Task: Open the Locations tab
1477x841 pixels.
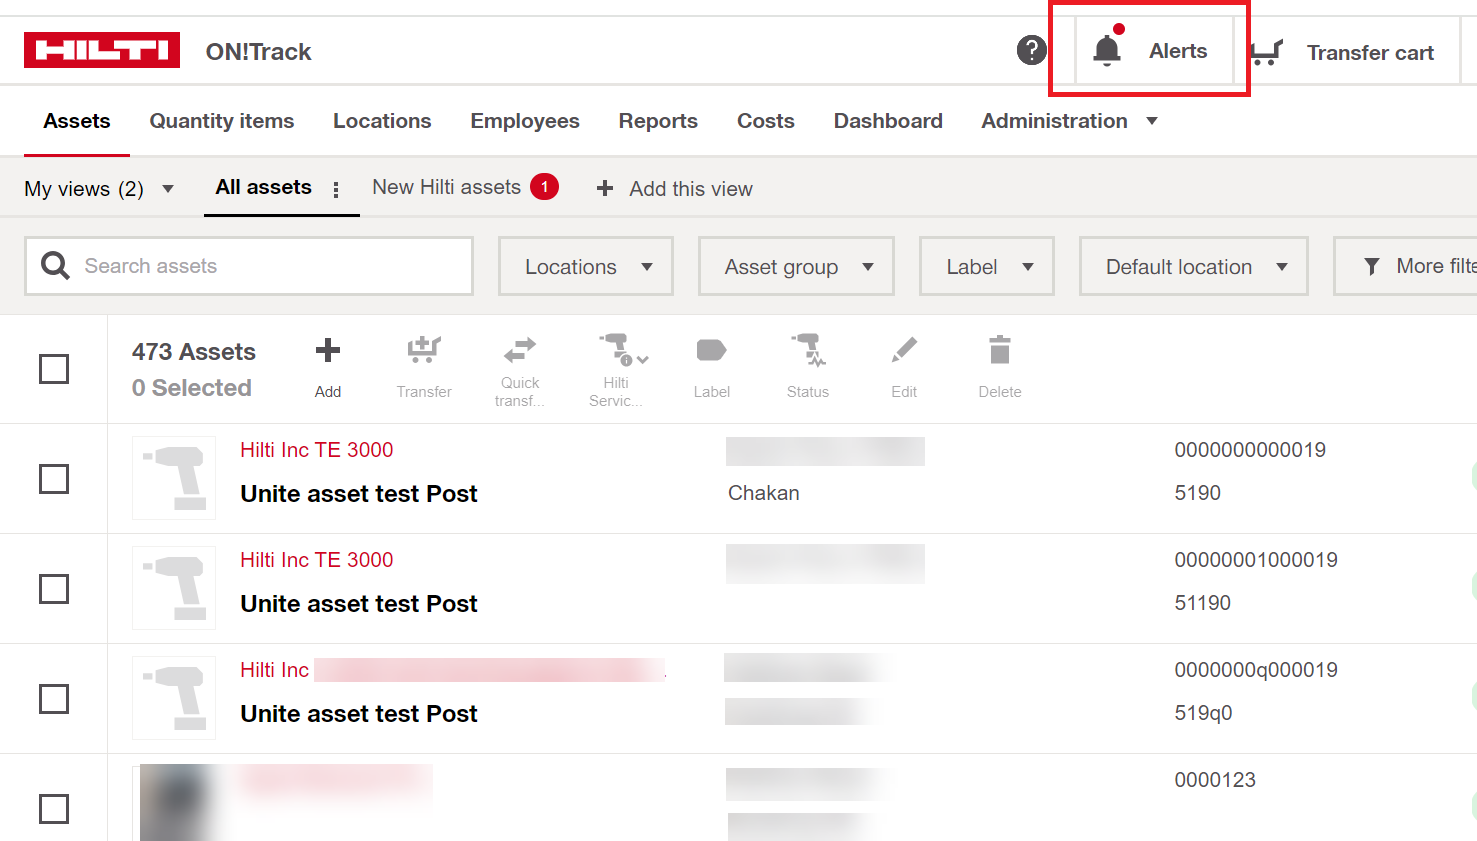Action: point(382,121)
